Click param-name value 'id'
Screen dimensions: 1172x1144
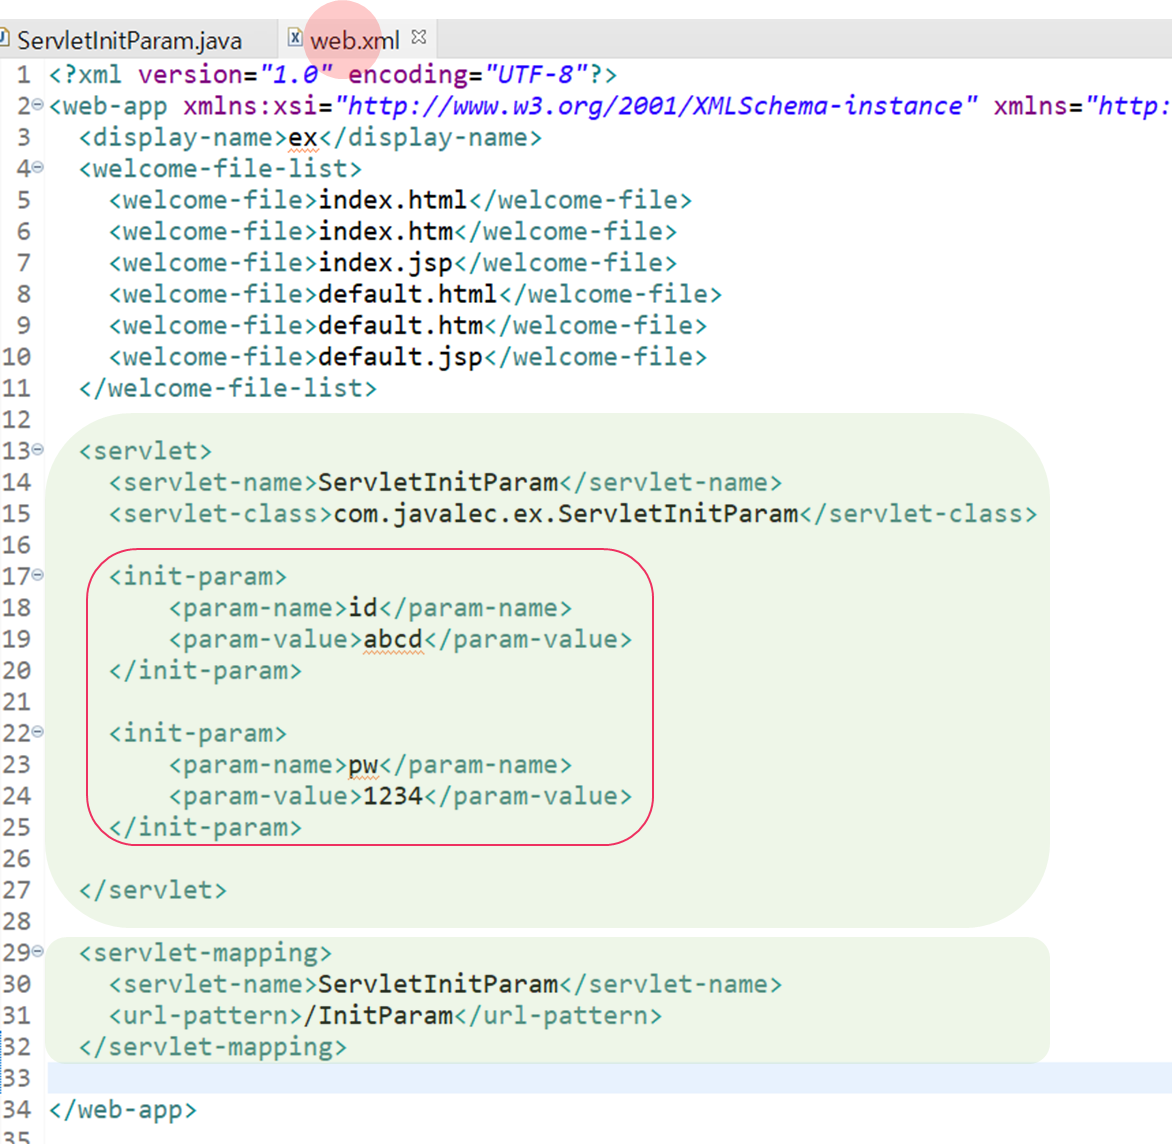pos(363,608)
